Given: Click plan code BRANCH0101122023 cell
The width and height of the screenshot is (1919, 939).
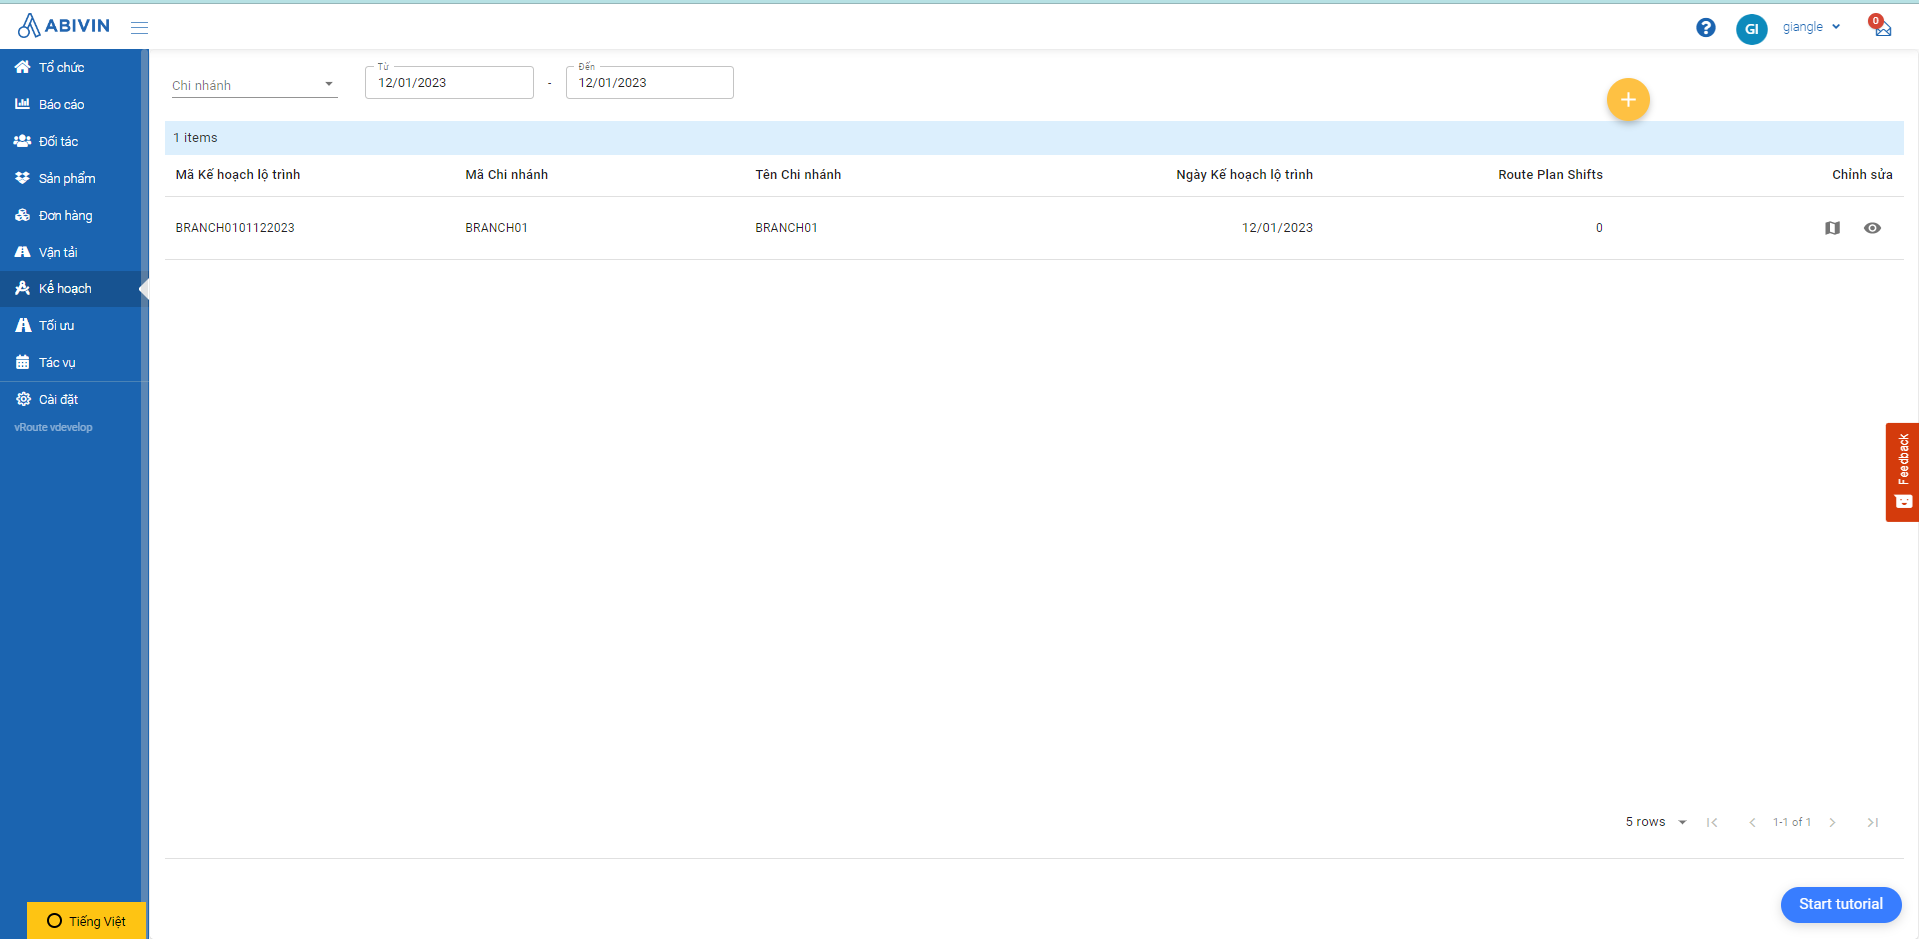Looking at the screenshot, I should (x=235, y=228).
